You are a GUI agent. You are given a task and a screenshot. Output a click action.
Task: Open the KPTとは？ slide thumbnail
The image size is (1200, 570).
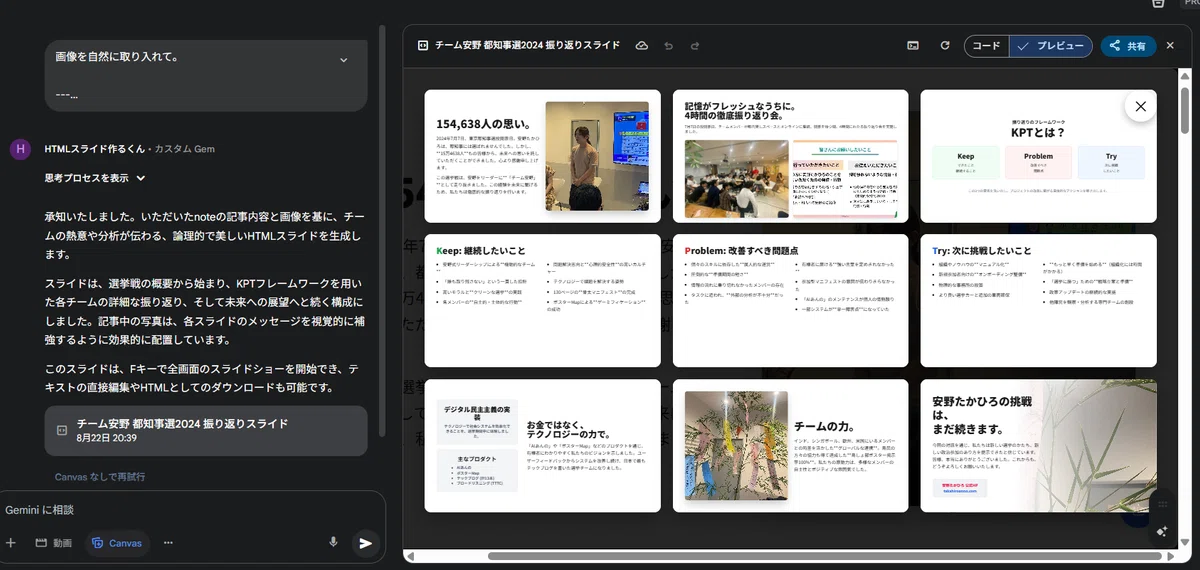1038,156
